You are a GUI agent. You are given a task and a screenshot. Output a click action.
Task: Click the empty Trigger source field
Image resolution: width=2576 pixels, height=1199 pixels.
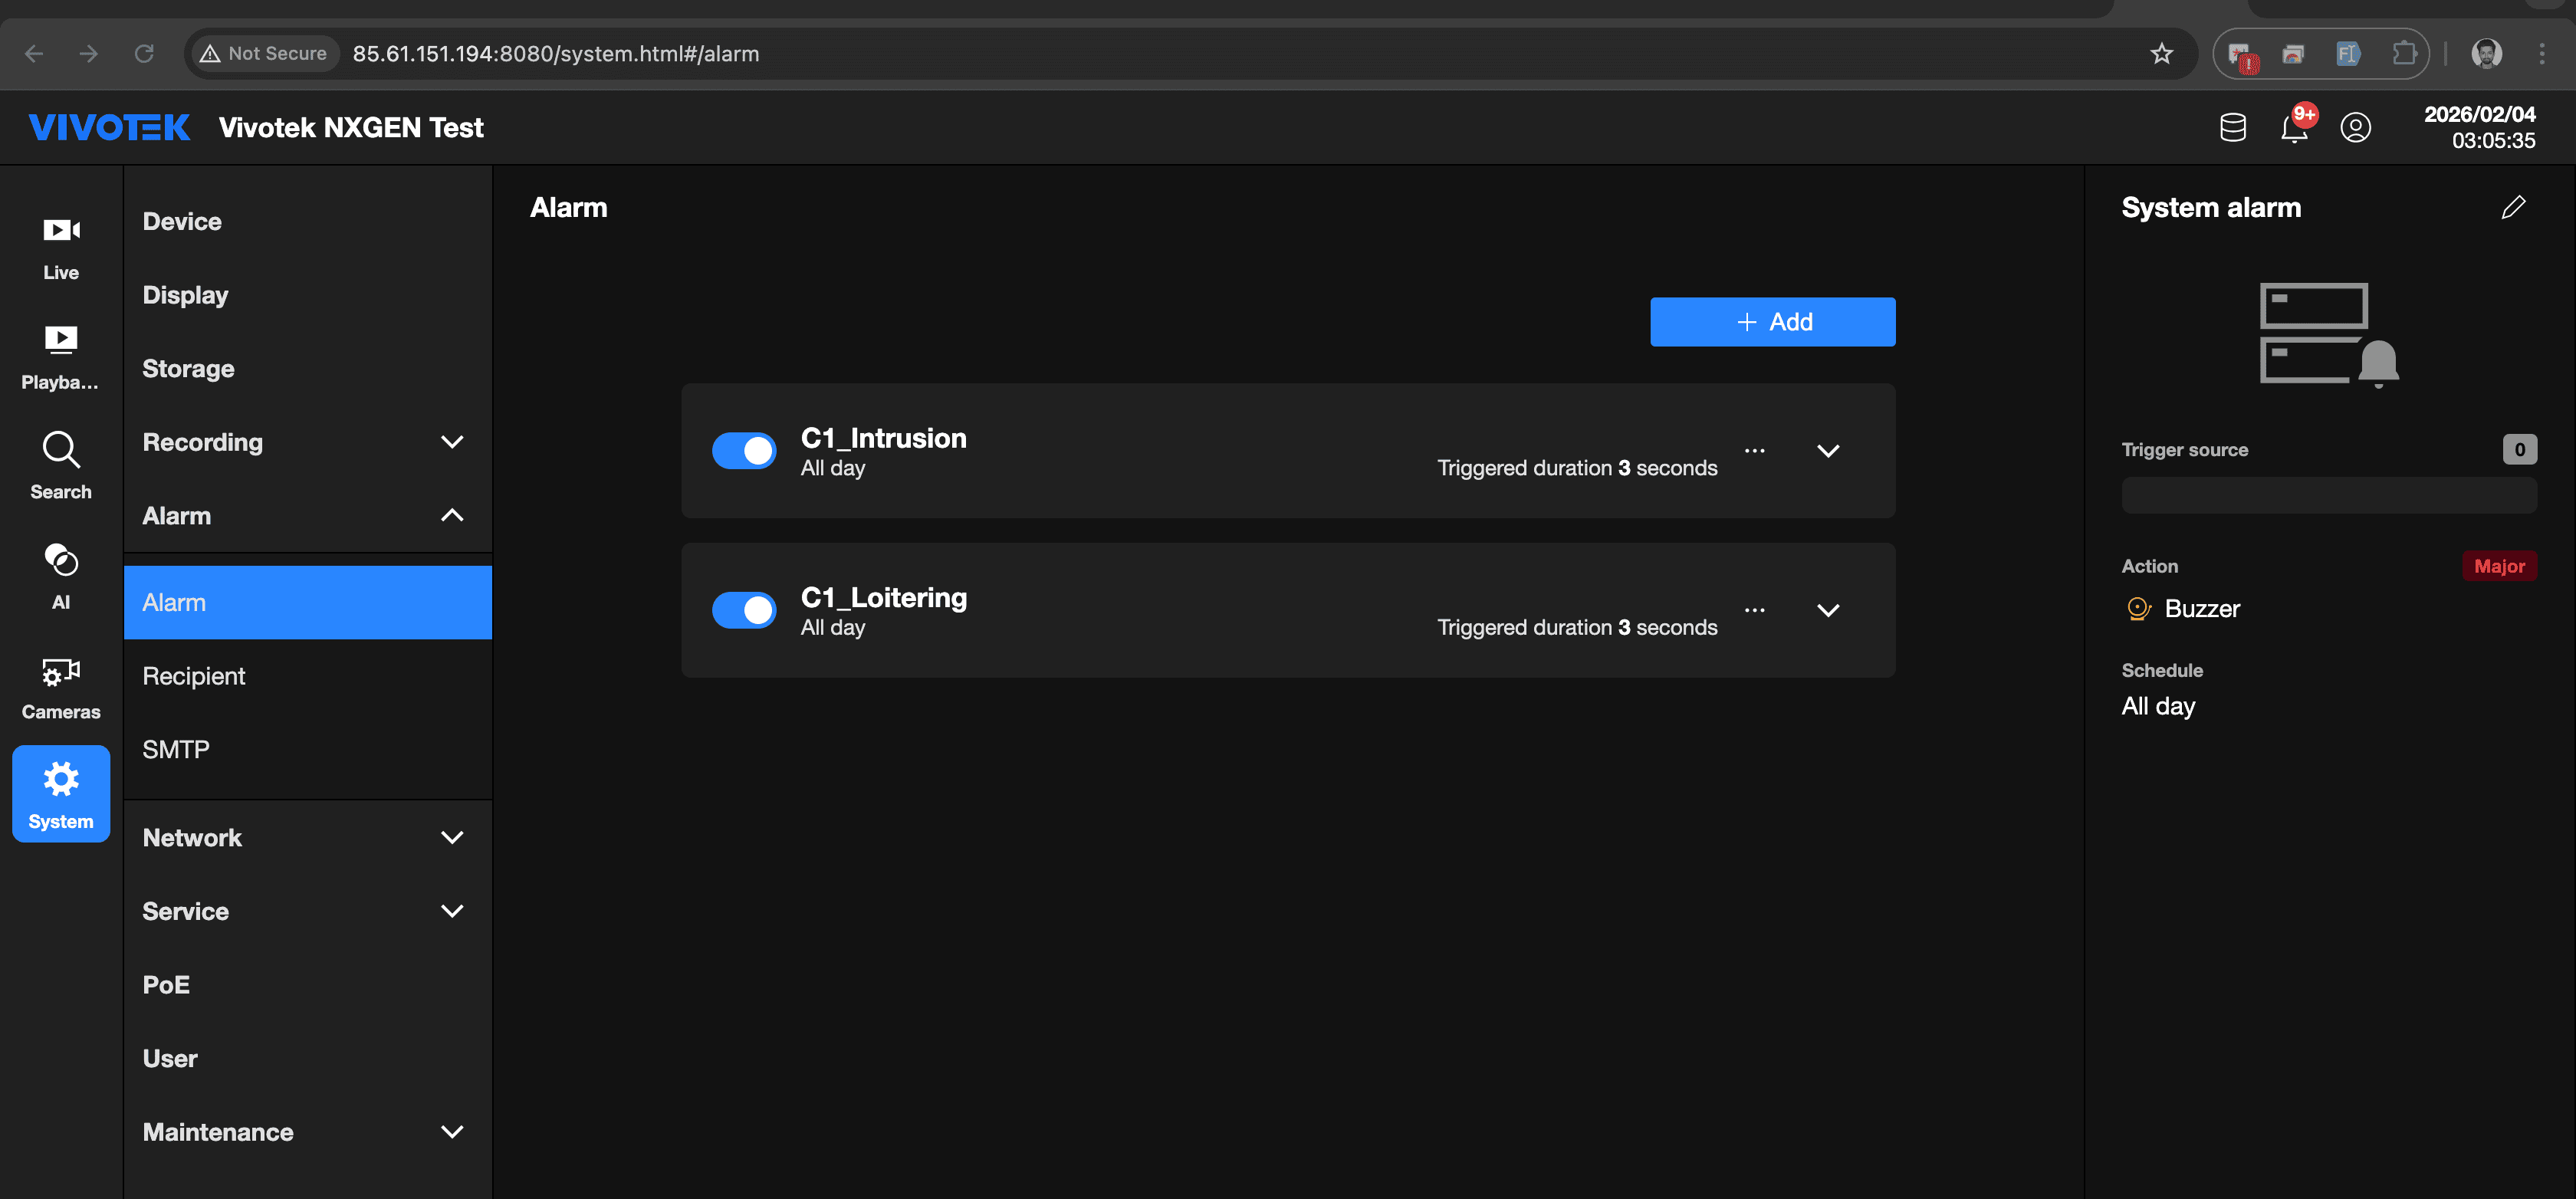tap(2328, 495)
